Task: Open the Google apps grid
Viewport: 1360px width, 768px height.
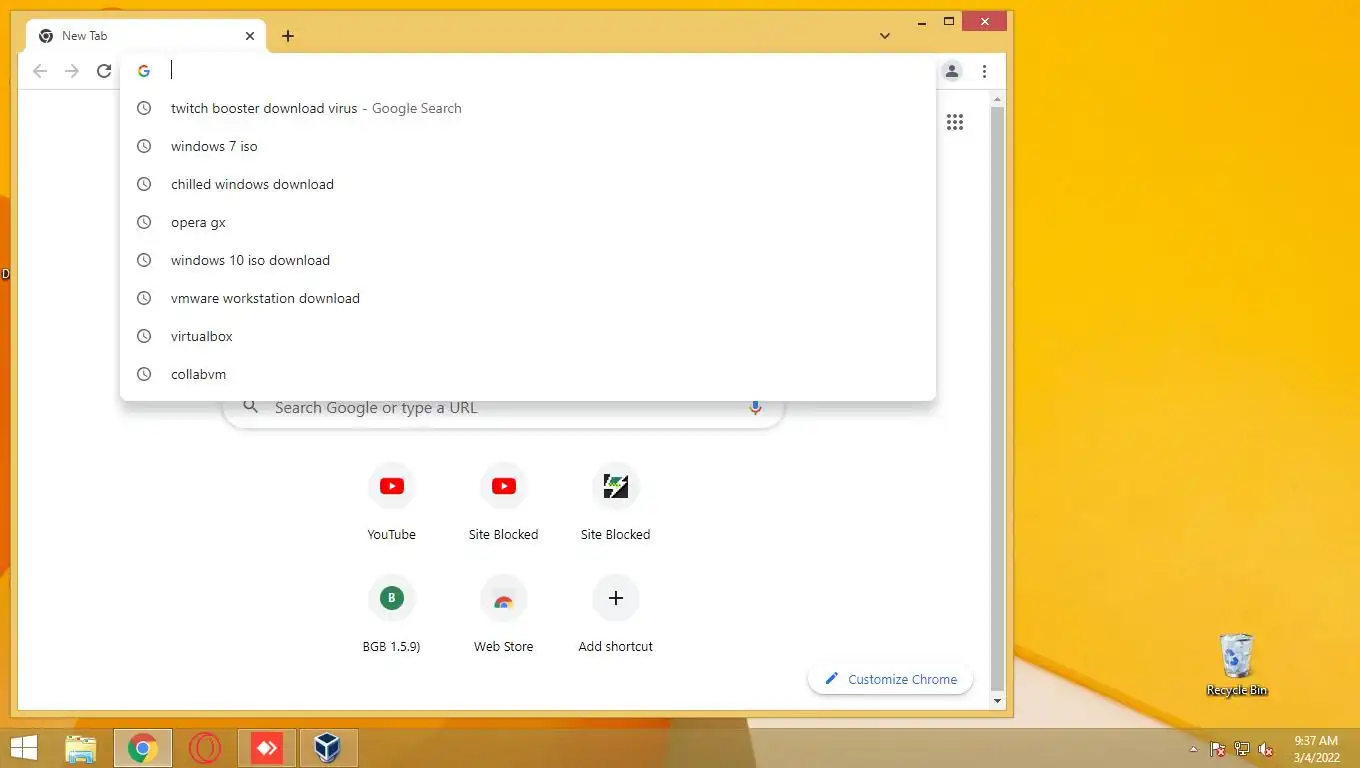Action: (955, 122)
